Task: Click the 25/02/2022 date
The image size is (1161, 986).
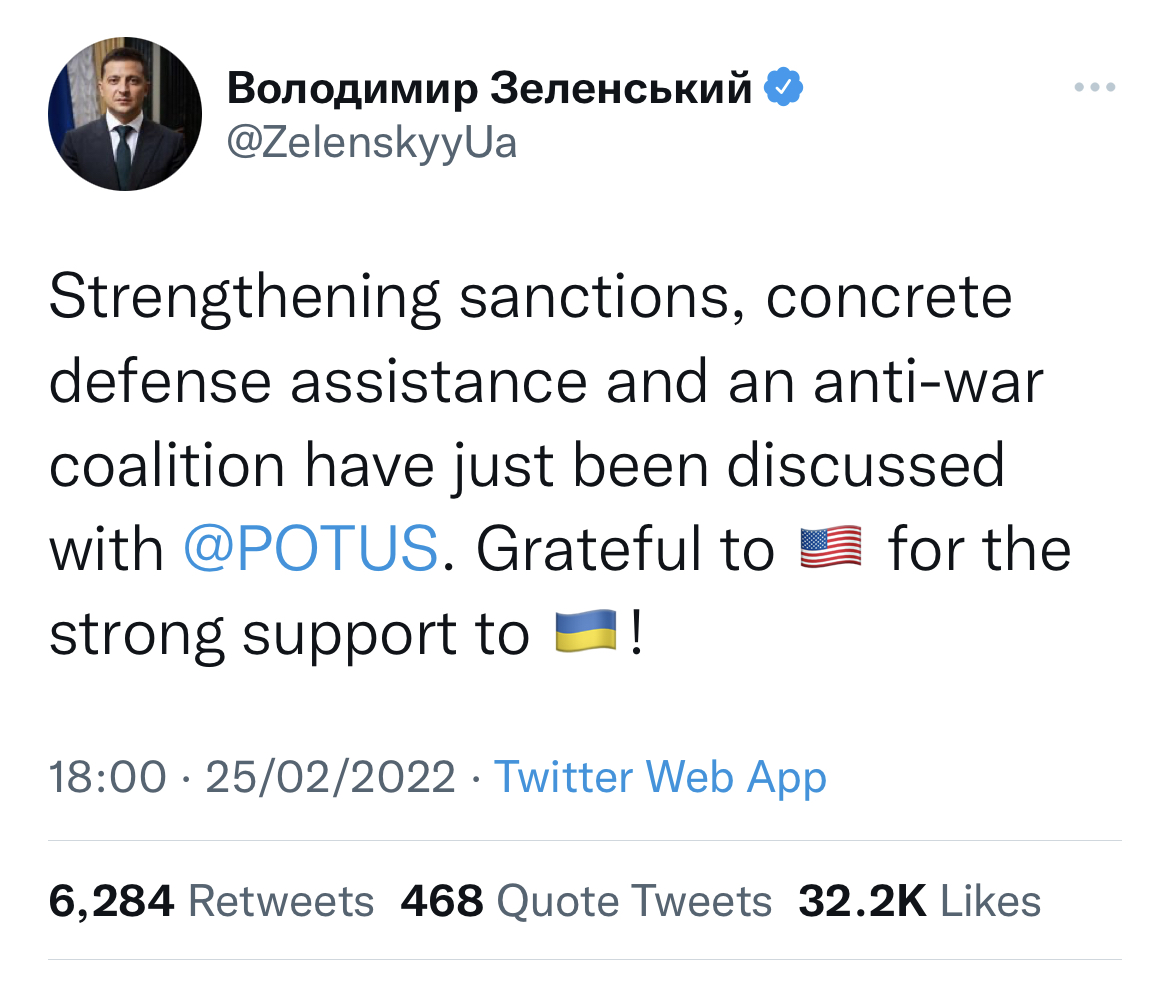Action: [x=330, y=777]
